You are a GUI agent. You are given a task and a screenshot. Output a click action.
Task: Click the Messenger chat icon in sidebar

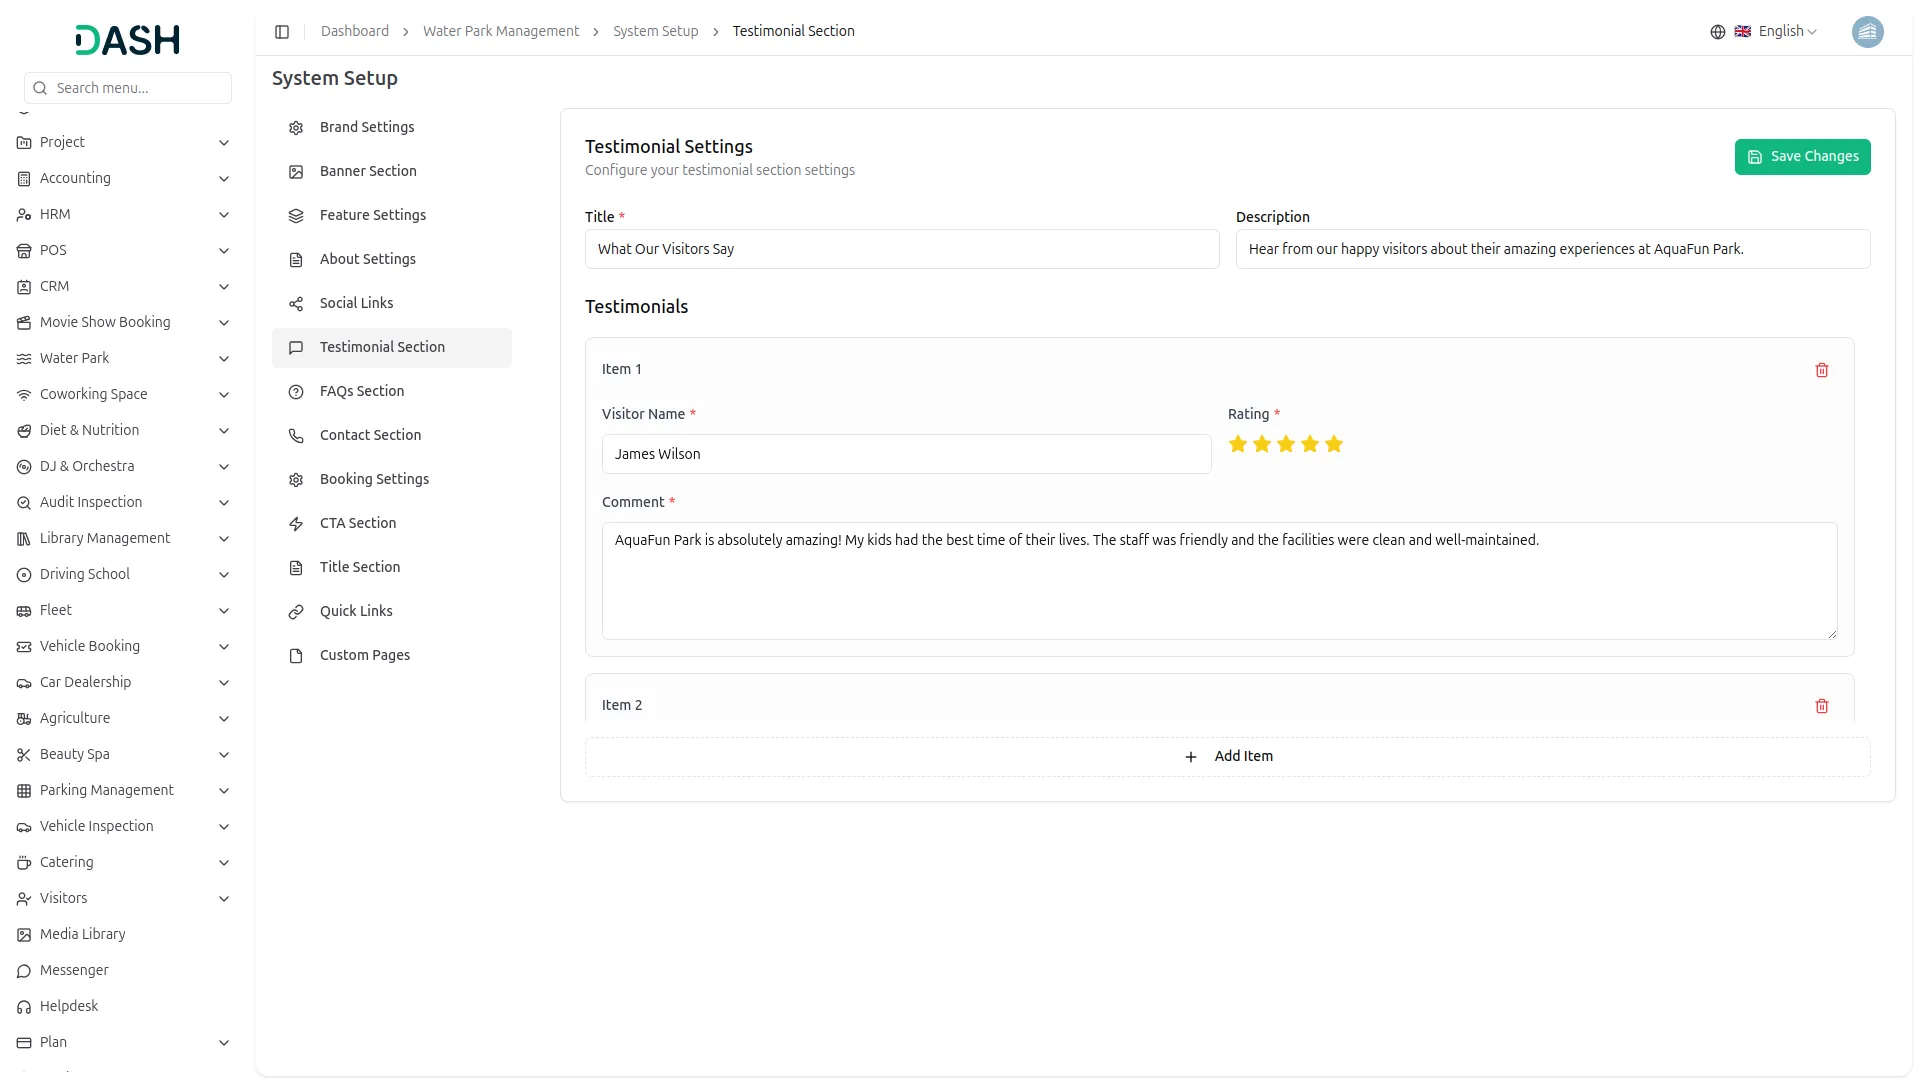point(24,971)
